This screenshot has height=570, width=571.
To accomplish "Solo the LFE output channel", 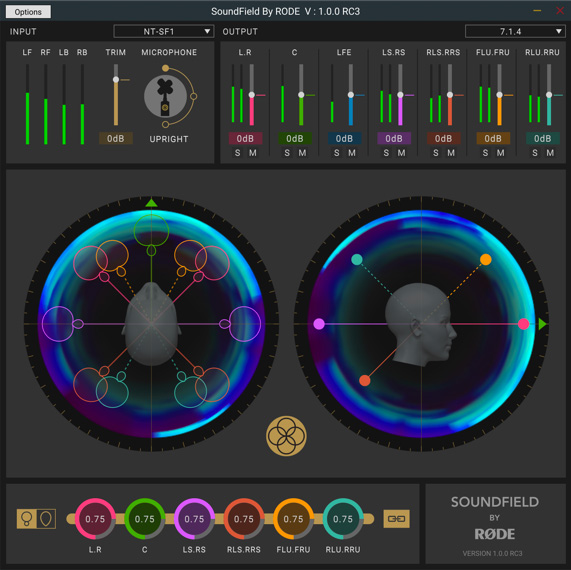I will pyautogui.click(x=336, y=153).
